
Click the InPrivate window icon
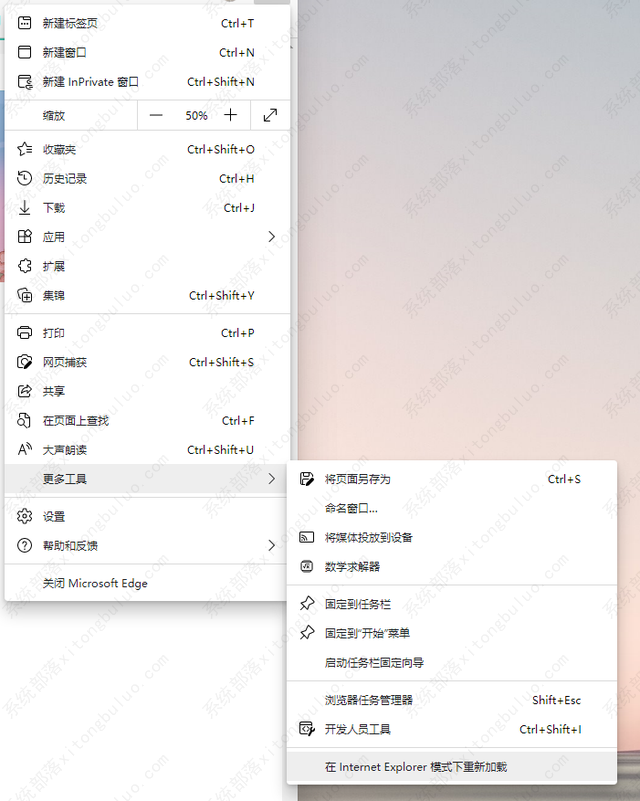point(25,82)
